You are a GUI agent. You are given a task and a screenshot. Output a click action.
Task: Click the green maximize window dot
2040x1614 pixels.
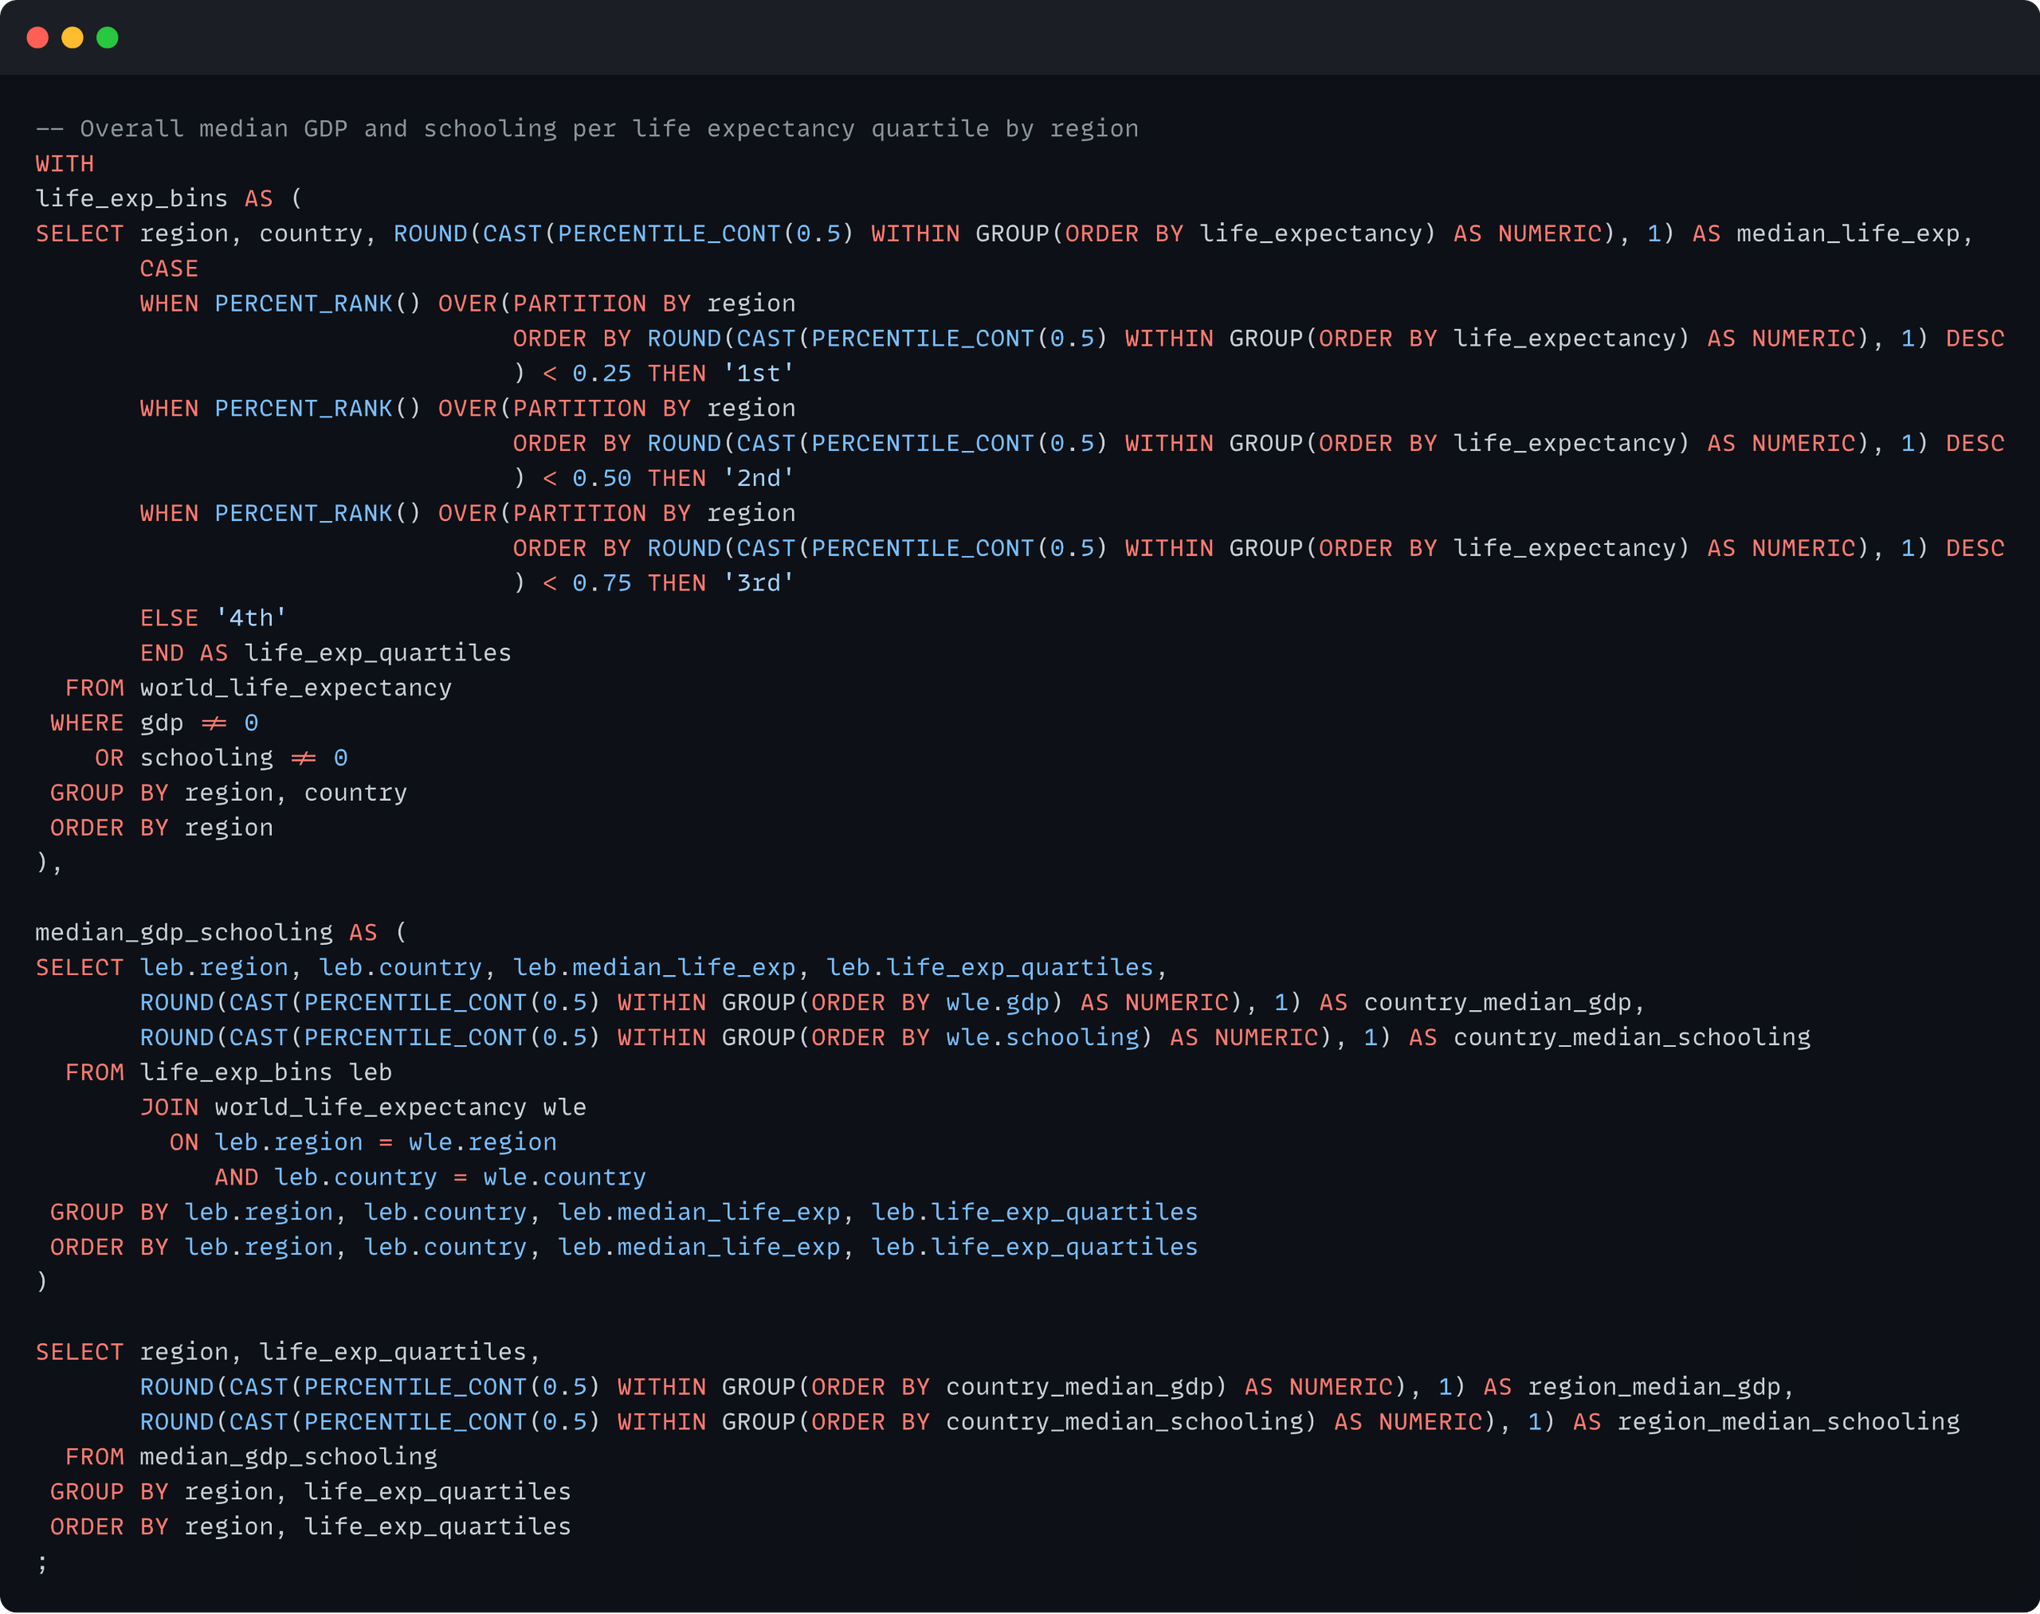[108, 38]
